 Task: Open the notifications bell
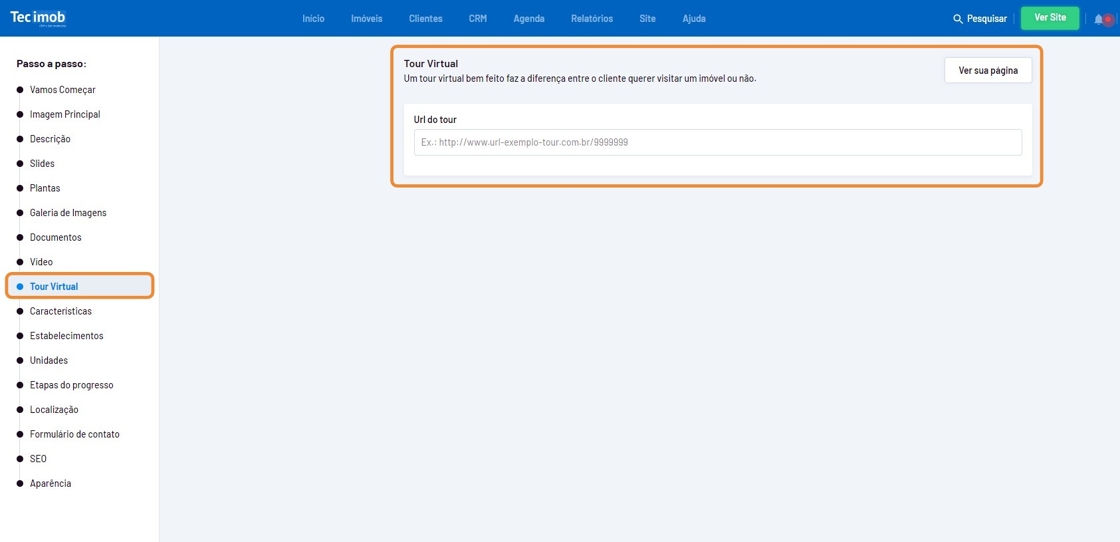click(1100, 19)
